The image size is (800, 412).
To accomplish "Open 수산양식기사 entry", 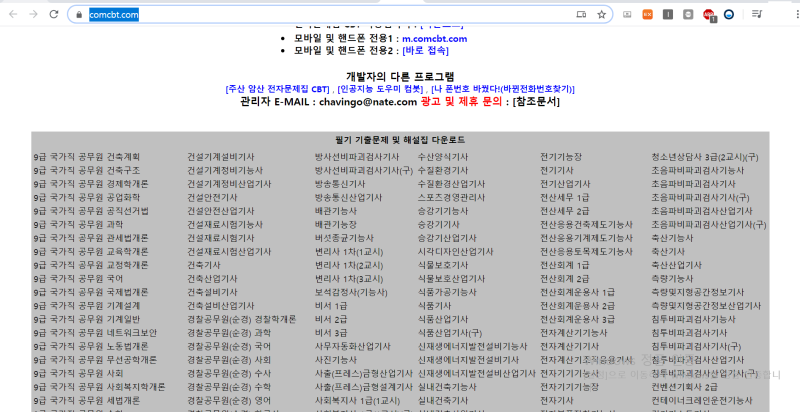I will [443, 157].
